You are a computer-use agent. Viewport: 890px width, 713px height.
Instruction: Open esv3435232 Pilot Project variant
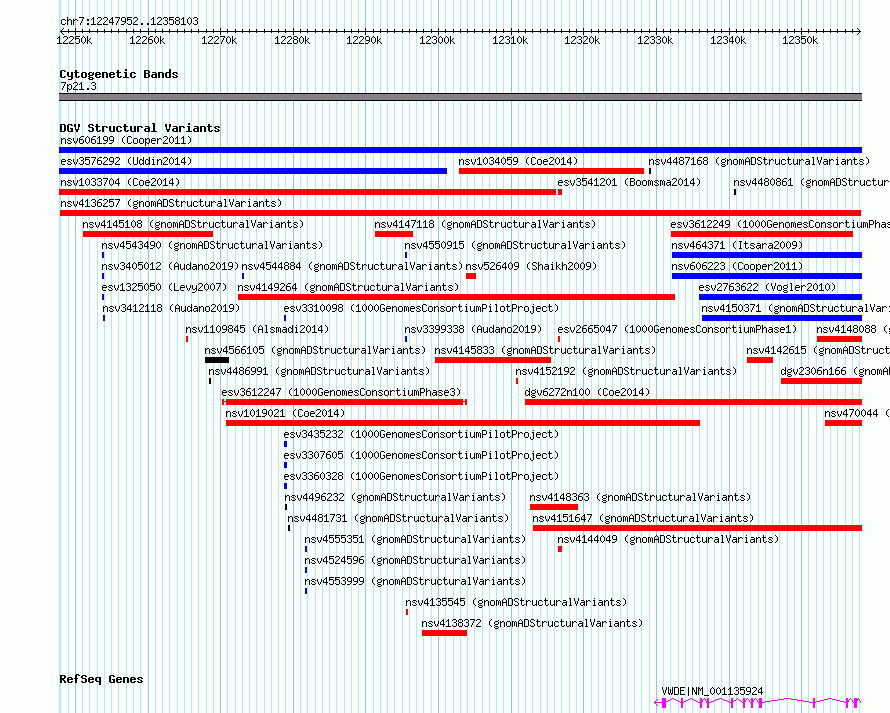[421, 434]
